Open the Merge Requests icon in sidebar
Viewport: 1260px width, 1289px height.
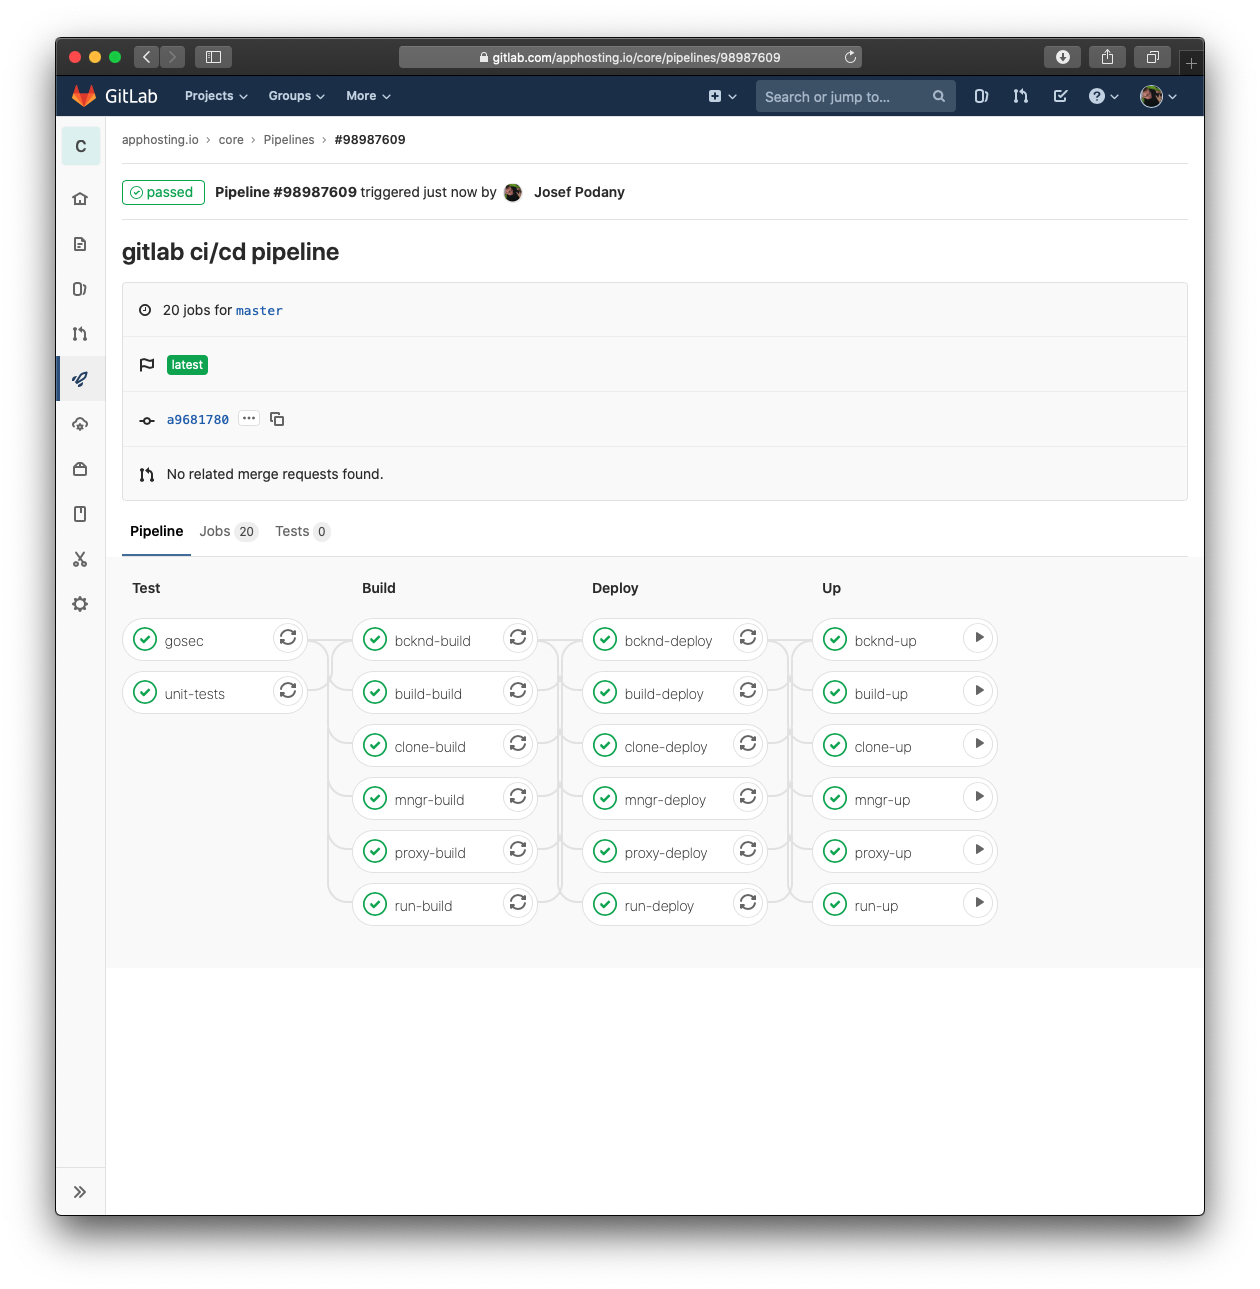coord(80,333)
